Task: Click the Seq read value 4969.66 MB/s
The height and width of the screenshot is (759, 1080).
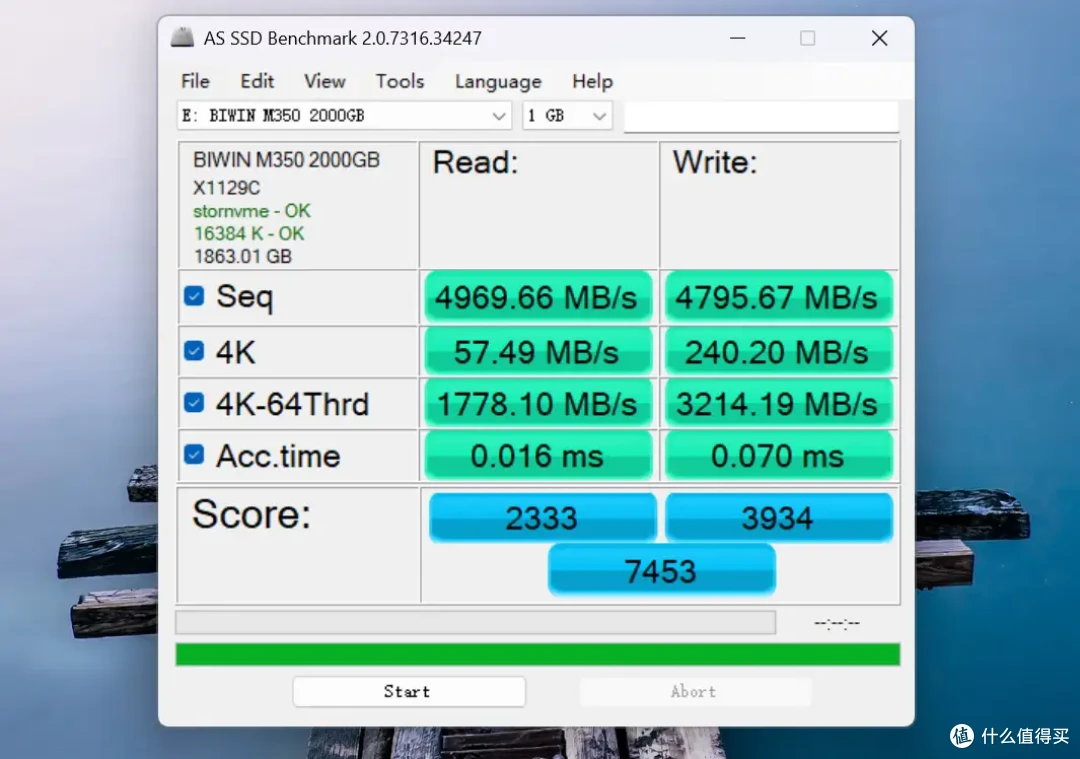Action: coord(538,298)
